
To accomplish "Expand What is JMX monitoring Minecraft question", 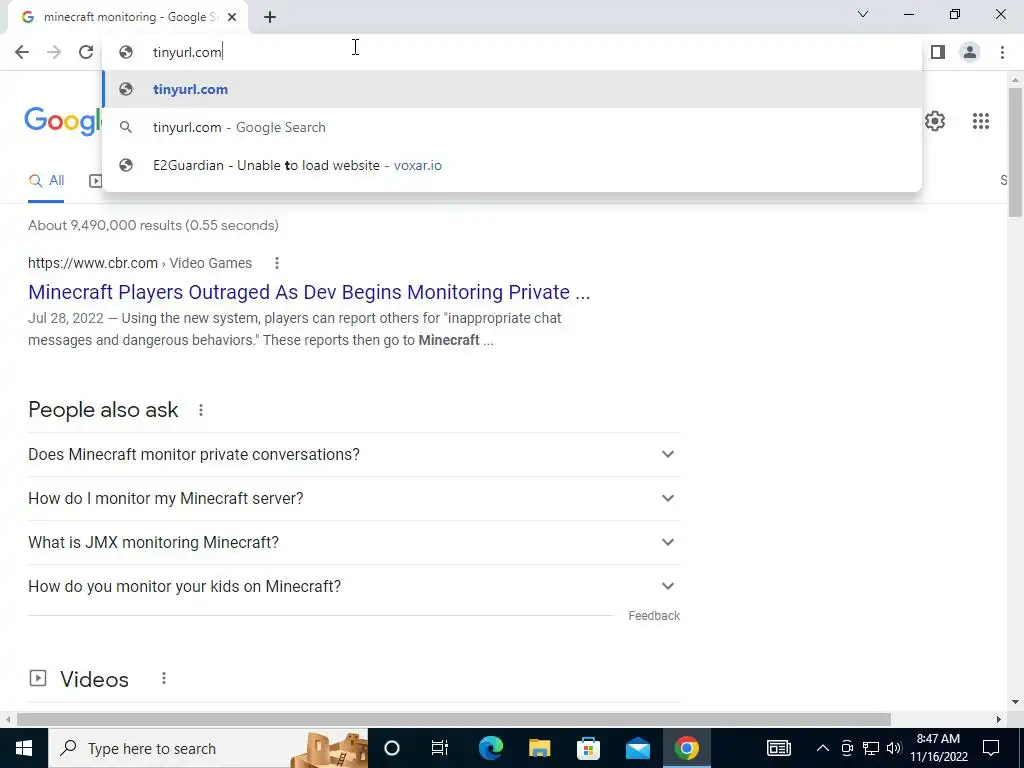I will click(354, 542).
